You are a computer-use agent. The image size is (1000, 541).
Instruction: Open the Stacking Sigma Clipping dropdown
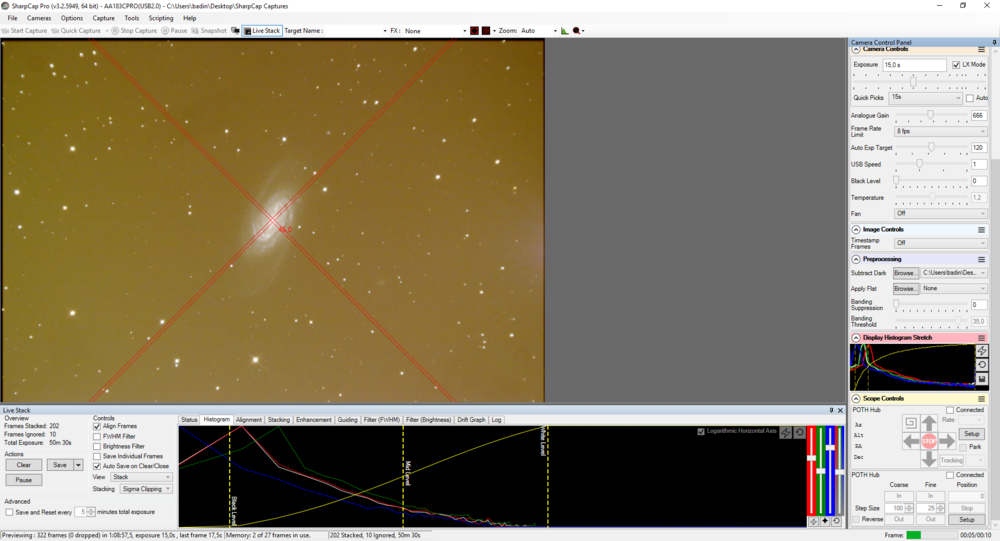pos(146,489)
